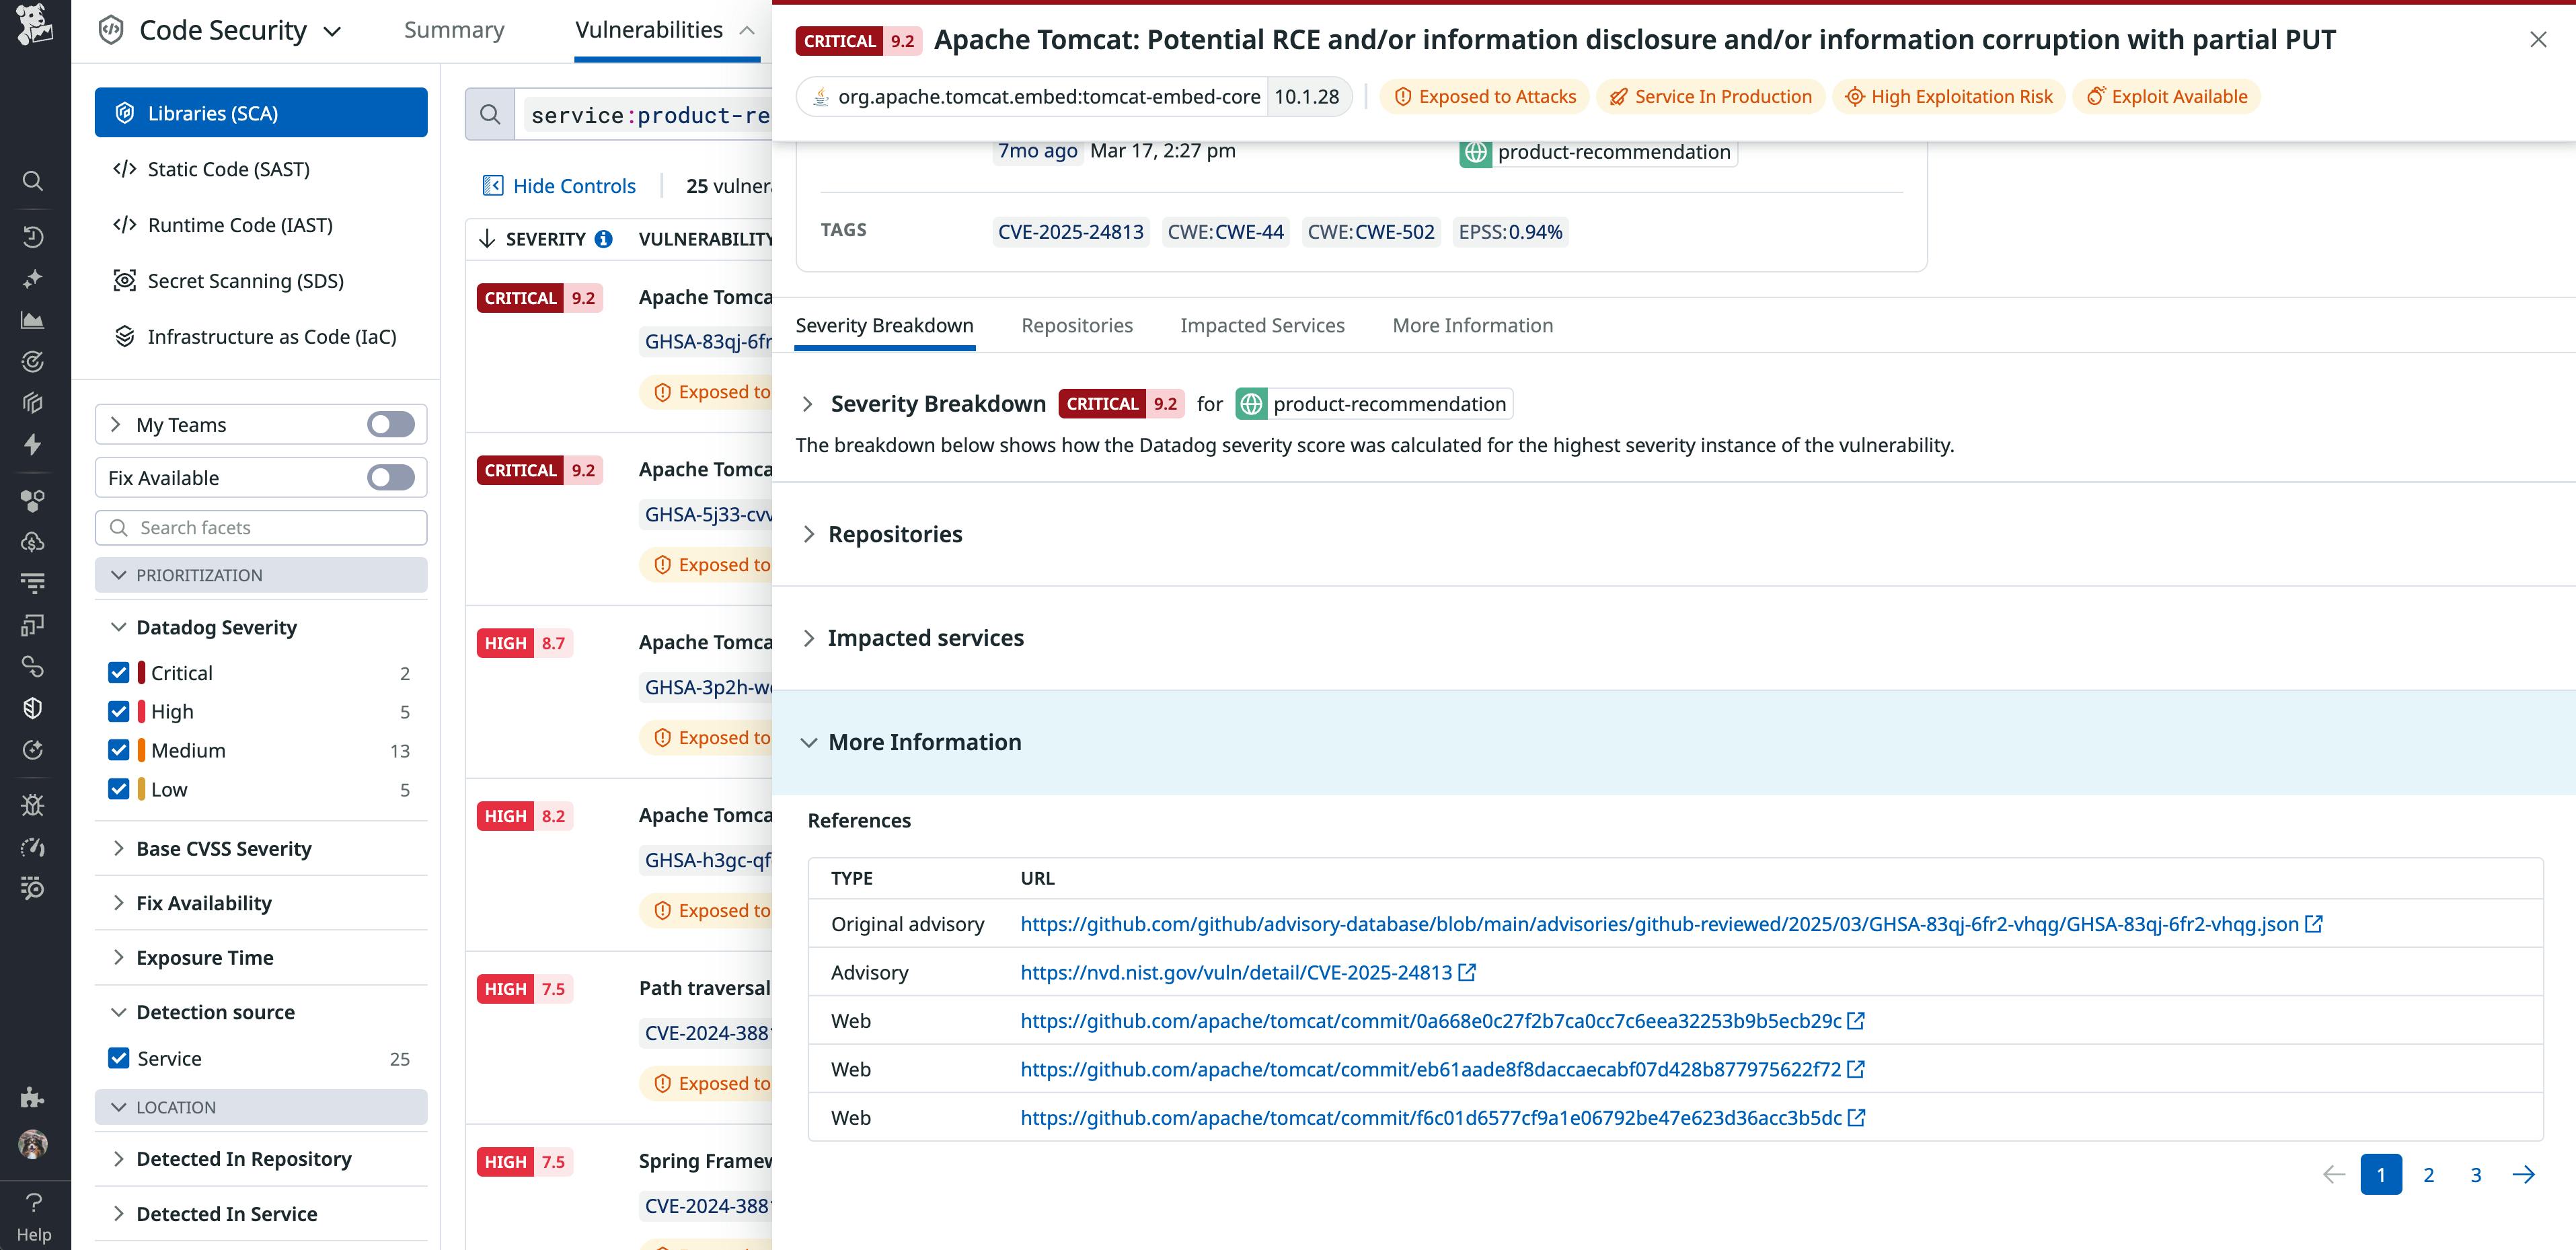
Task: Click the search magnifier in the left navigation rail
Action: tap(33, 181)
